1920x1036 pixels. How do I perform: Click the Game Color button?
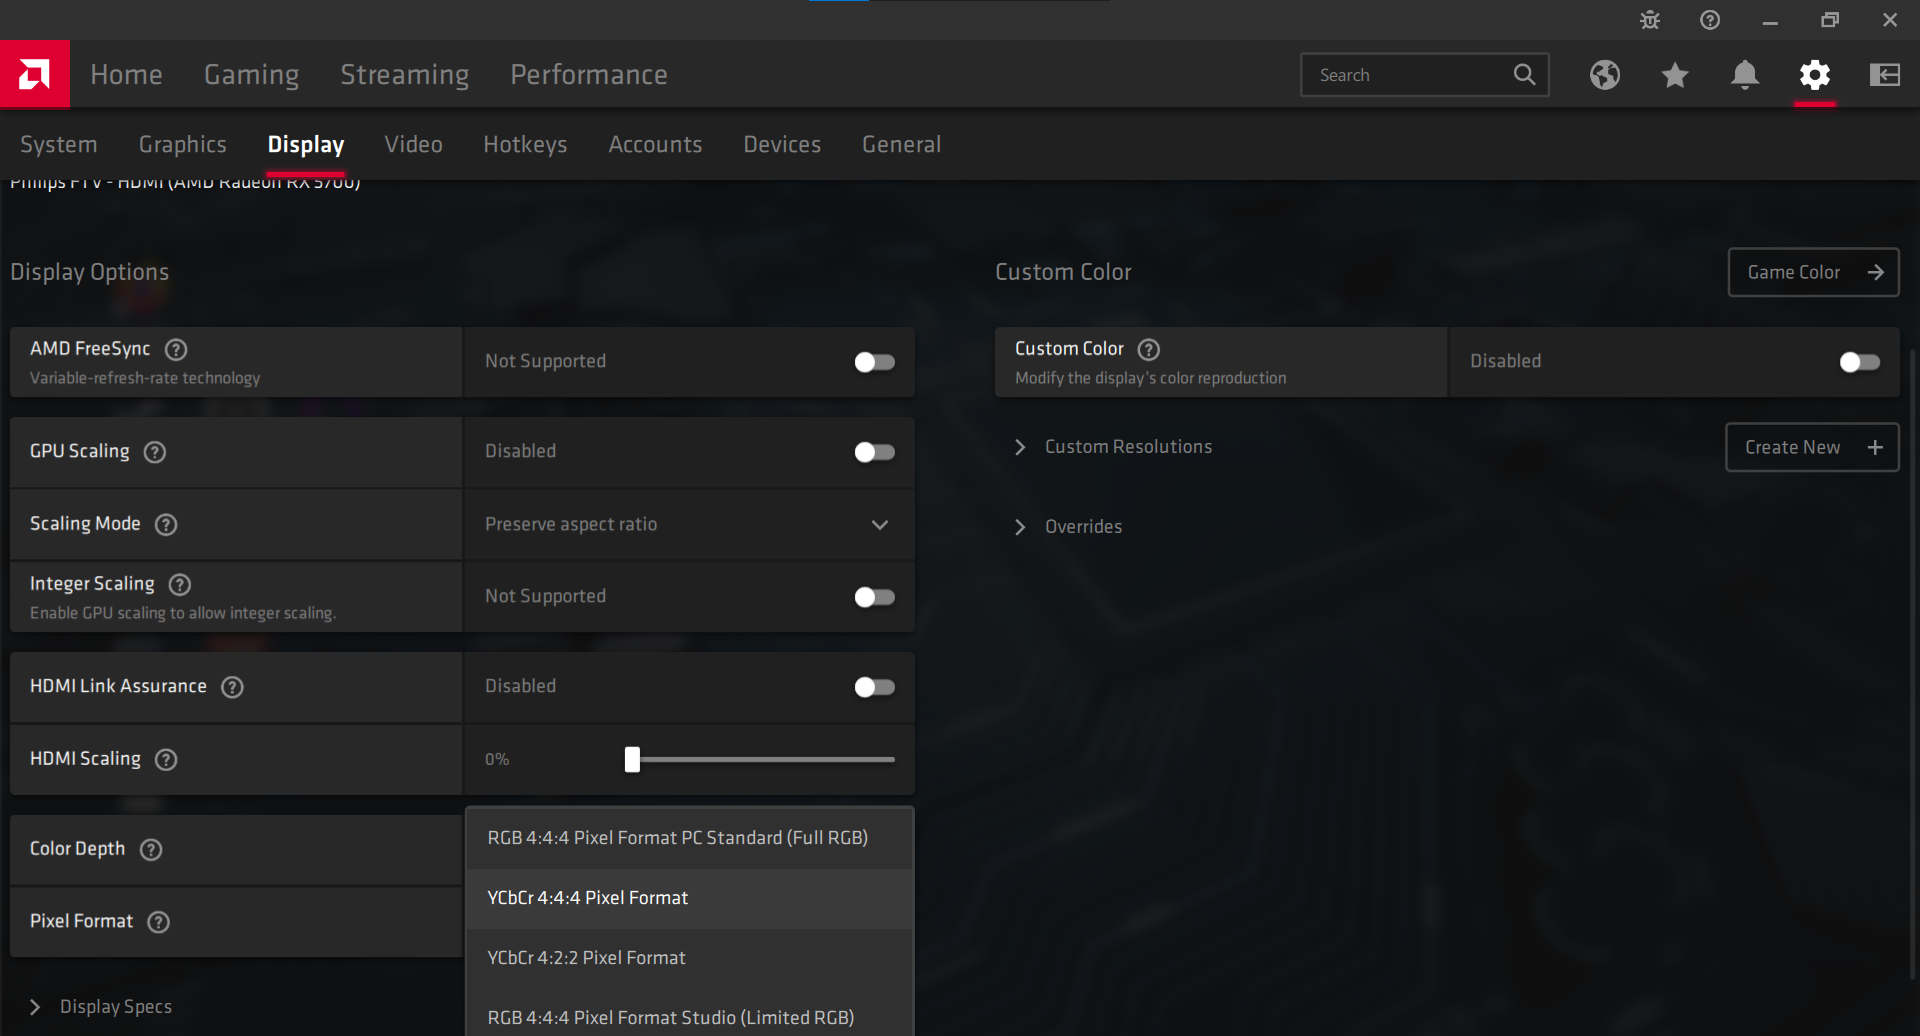pos(1813,272)
